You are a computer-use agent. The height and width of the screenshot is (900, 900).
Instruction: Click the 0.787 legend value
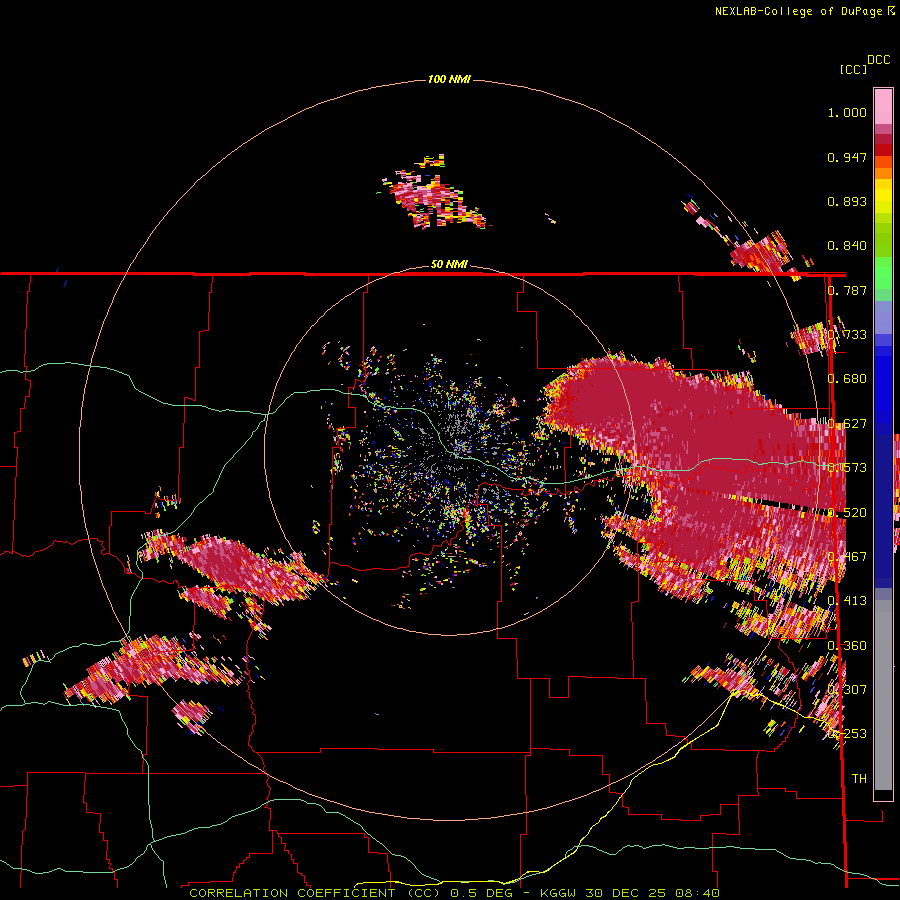(847, 290)
